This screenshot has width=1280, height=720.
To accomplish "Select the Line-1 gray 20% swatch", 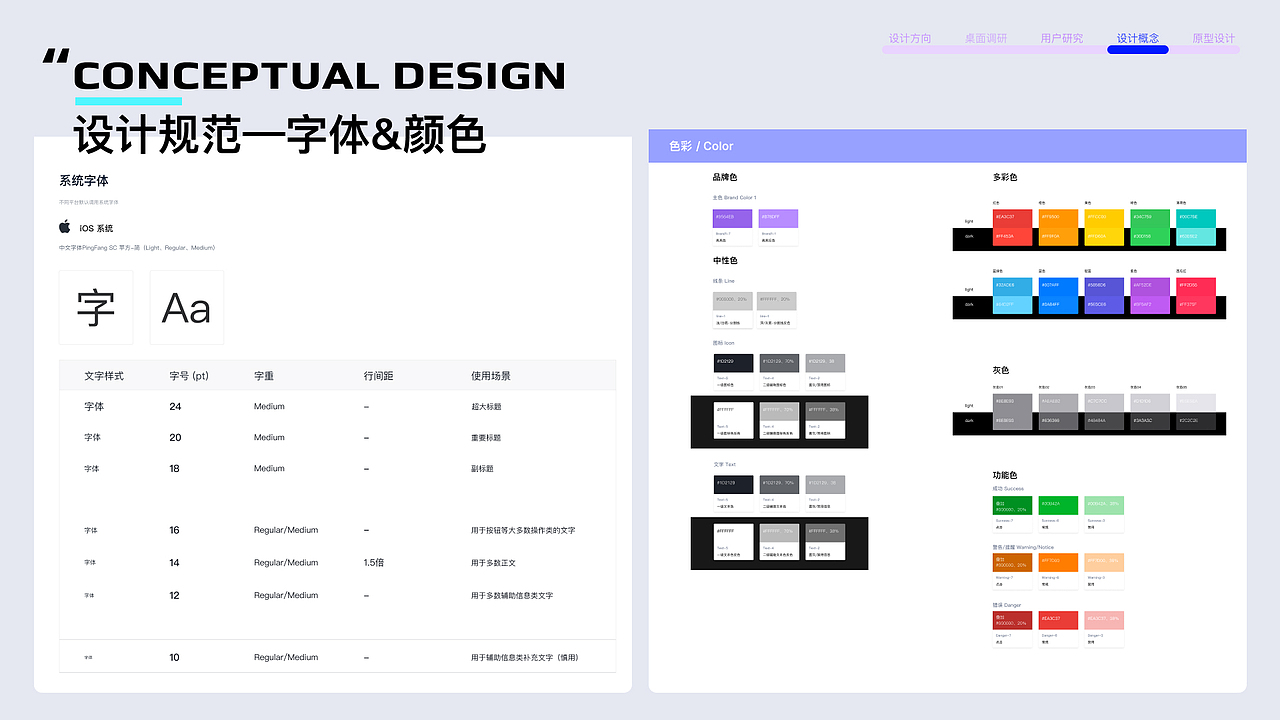I will pyautogui.click(x=732, y=300).
